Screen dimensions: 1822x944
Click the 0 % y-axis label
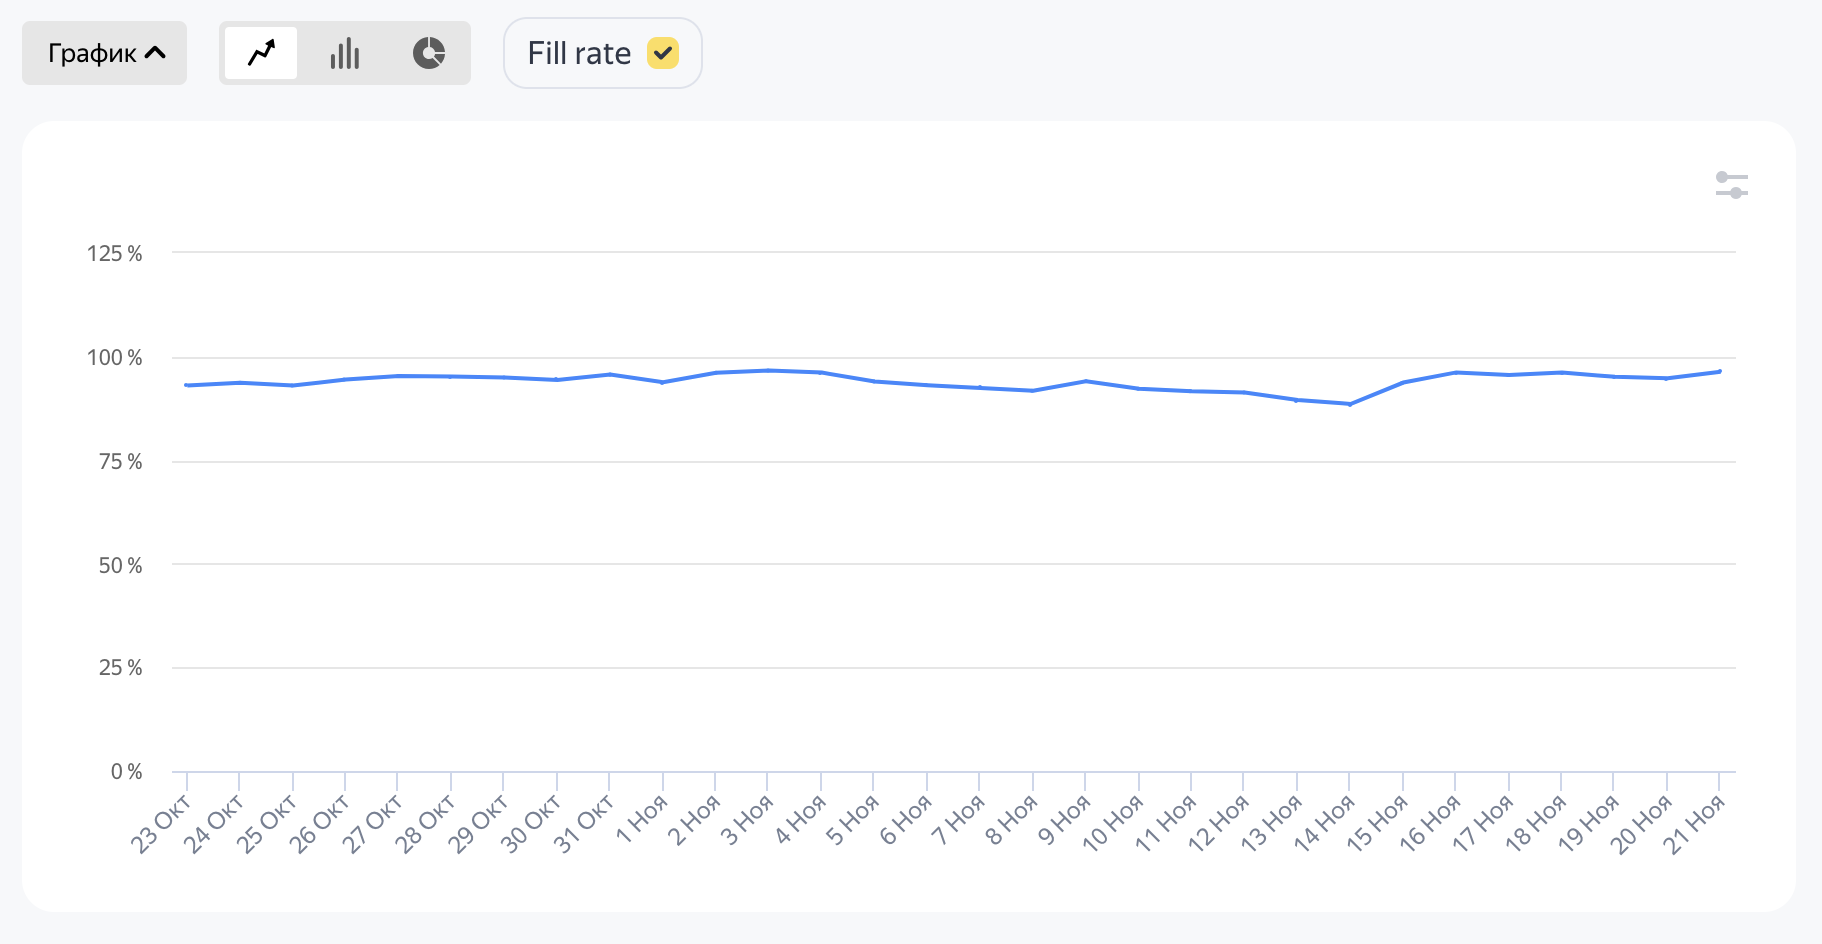tap(127, 772)
